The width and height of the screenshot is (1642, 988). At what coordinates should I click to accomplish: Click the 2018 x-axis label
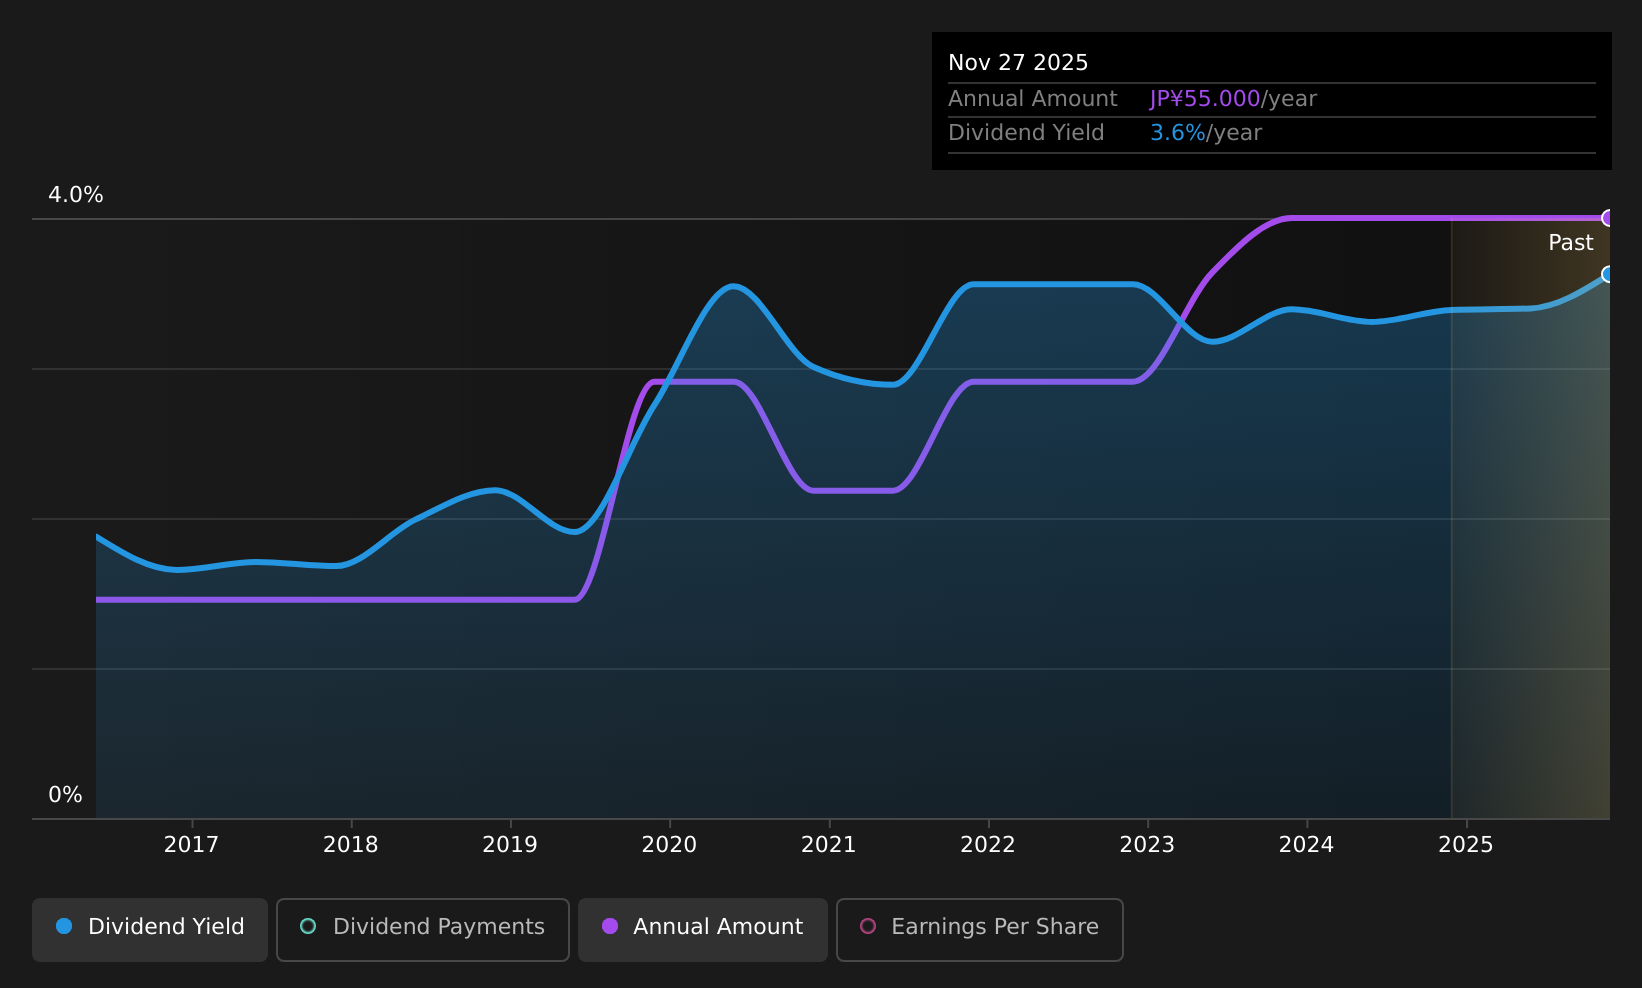(351, 845)
